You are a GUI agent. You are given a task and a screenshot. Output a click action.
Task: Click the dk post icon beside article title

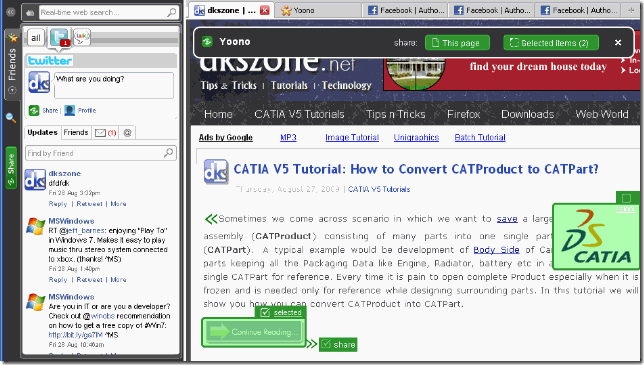216,171
